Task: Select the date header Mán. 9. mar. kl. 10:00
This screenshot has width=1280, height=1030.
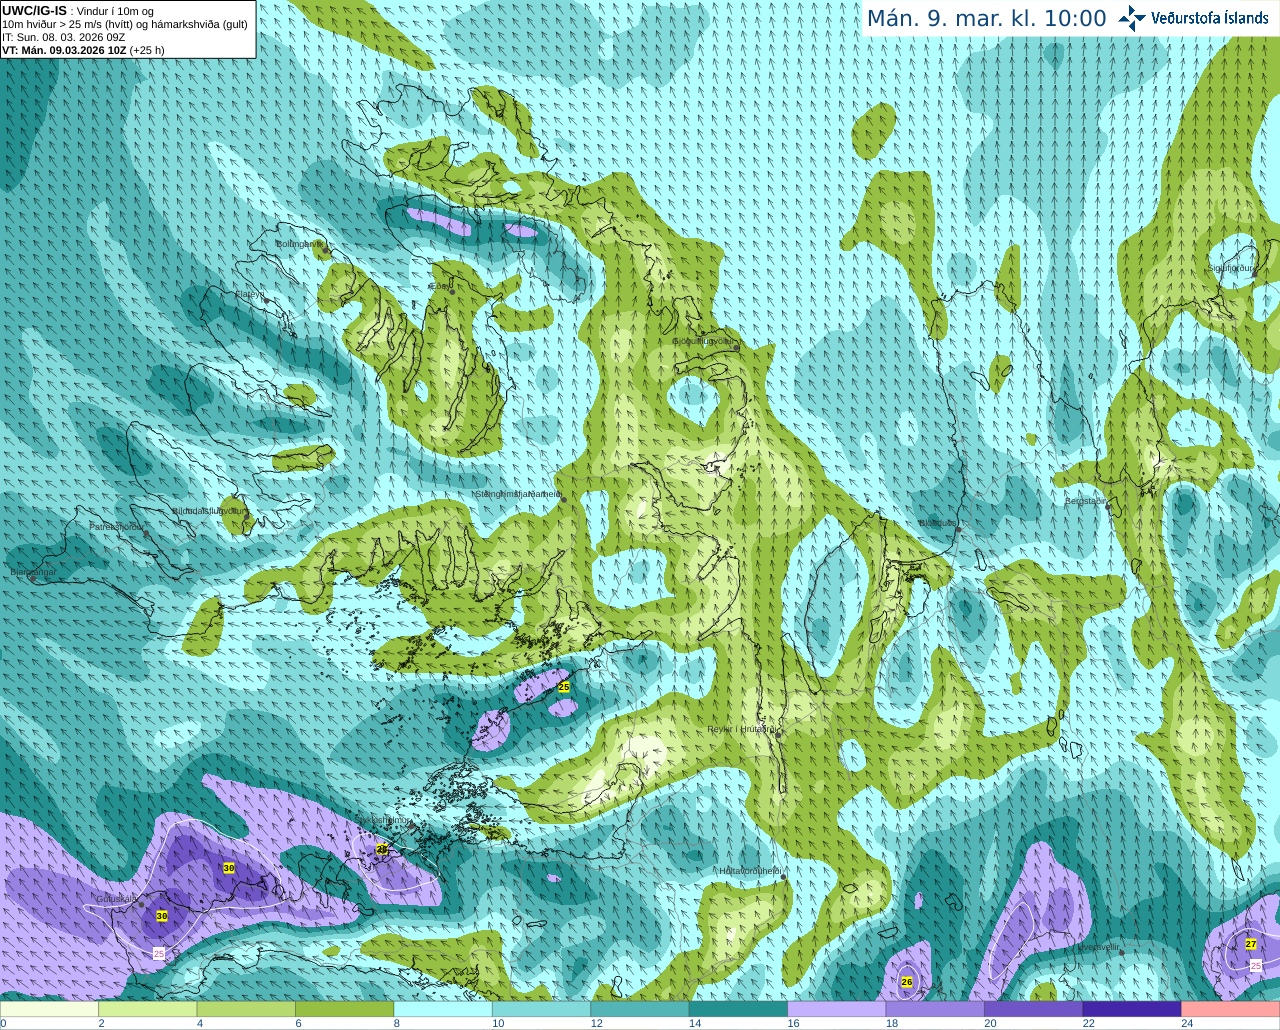Action: [986, 19]
